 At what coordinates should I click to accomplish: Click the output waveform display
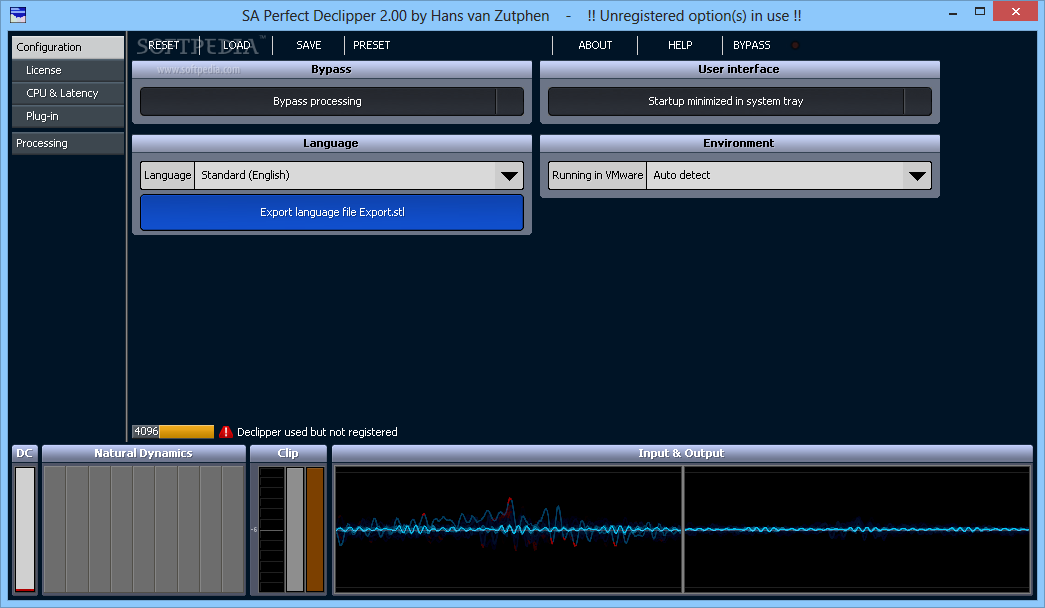(x=857, y=529)
